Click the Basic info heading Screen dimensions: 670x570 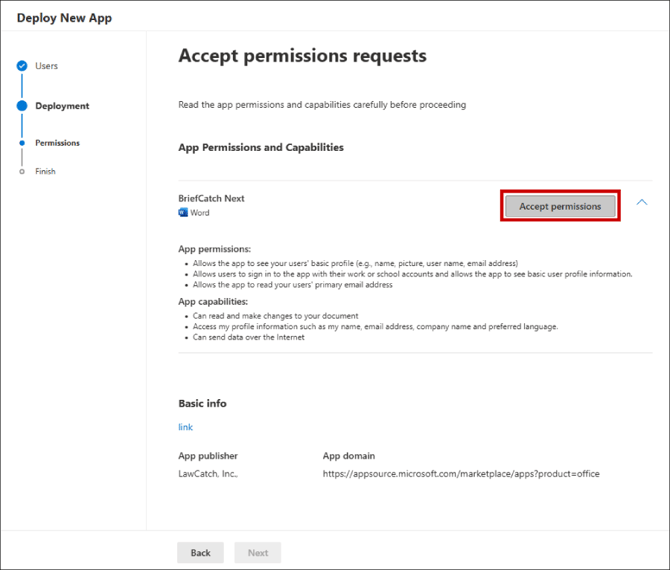point(202,403)
